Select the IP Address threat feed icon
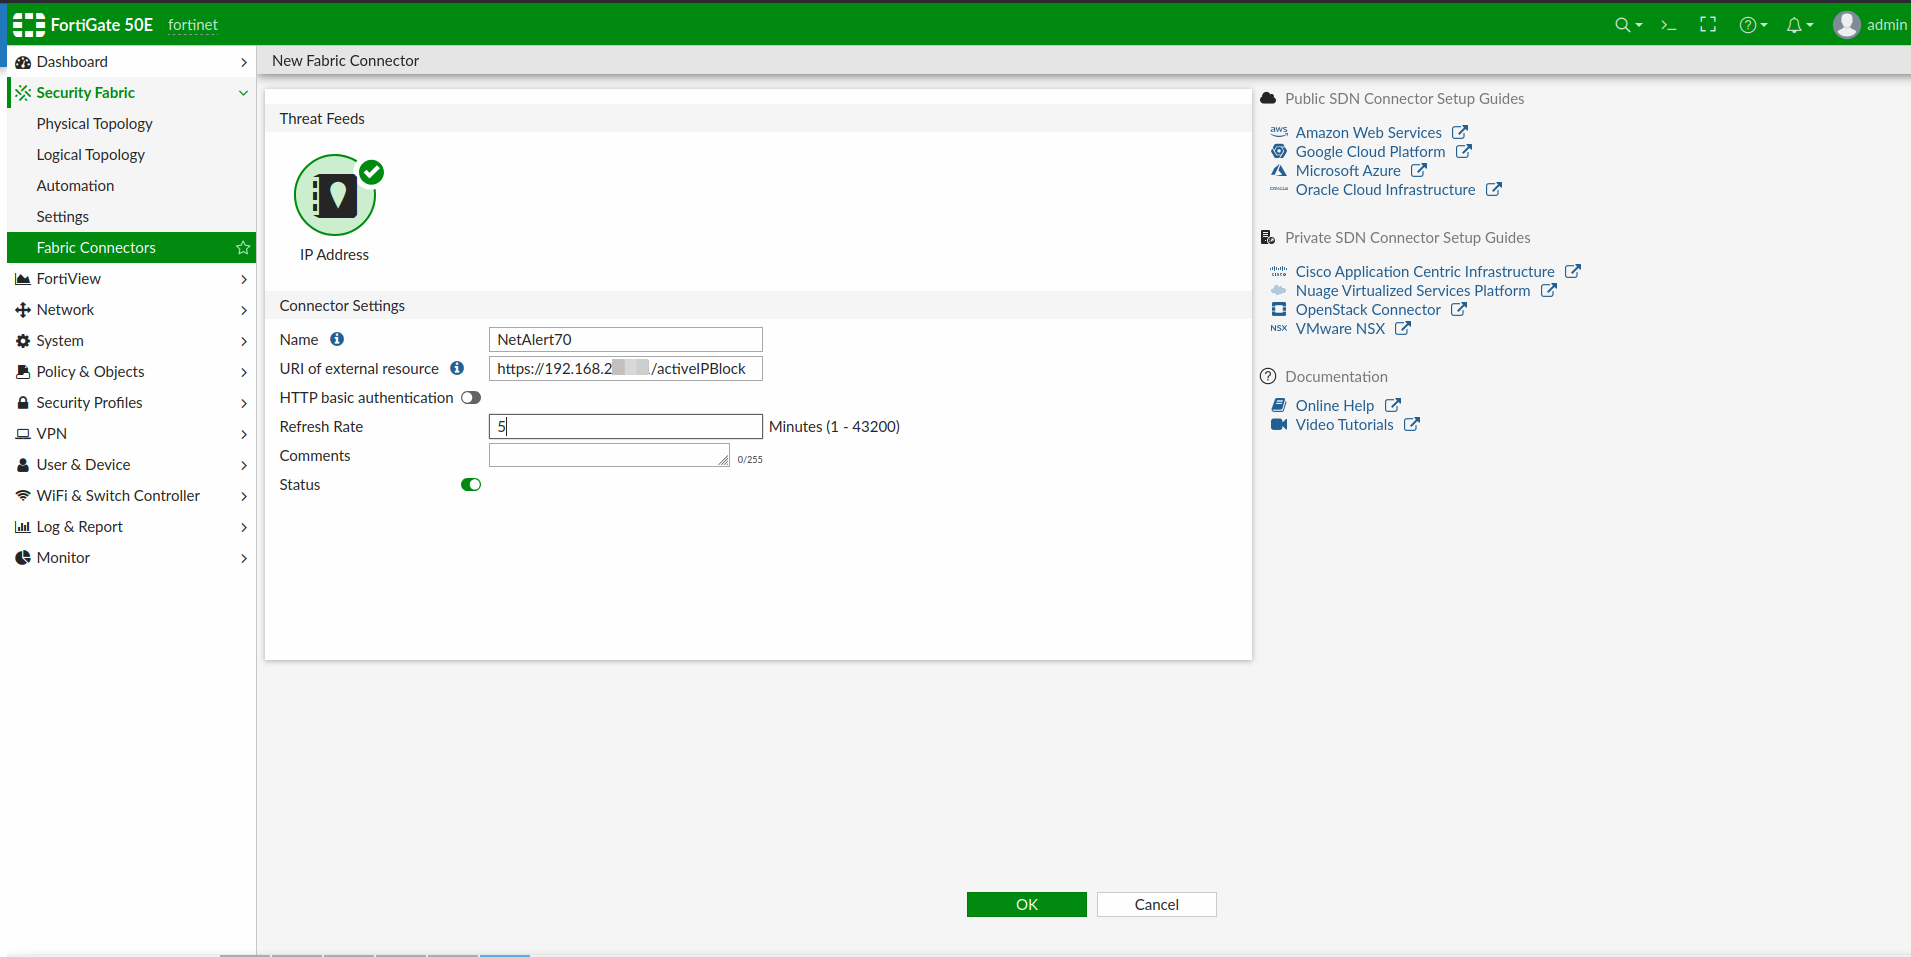The width and height of the screenshot is (1911, 957). tap(335, 195)
